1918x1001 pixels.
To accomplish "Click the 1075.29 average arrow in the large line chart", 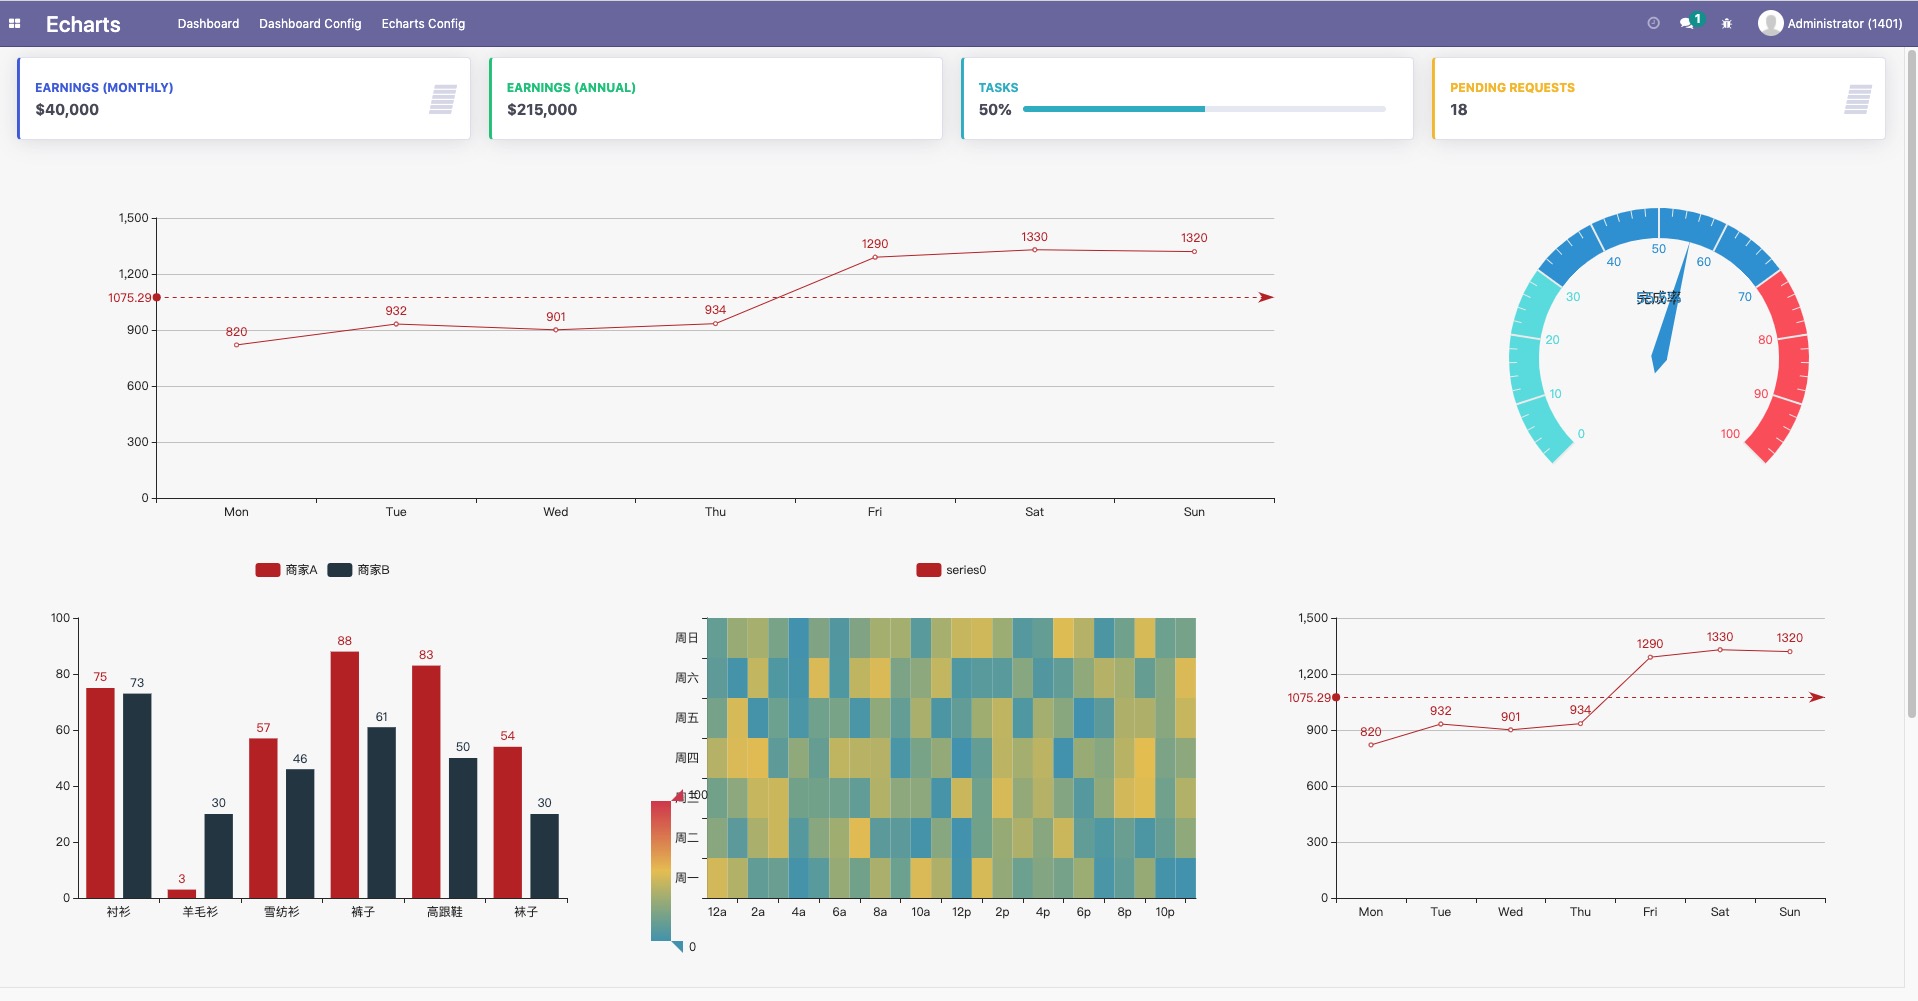I will click(1266, 297).
